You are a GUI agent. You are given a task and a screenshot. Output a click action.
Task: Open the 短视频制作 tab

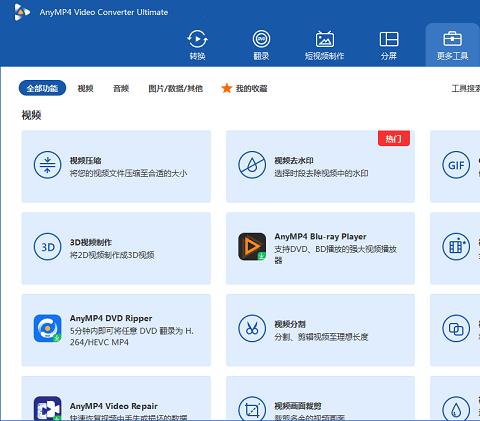tap(324, 45)
